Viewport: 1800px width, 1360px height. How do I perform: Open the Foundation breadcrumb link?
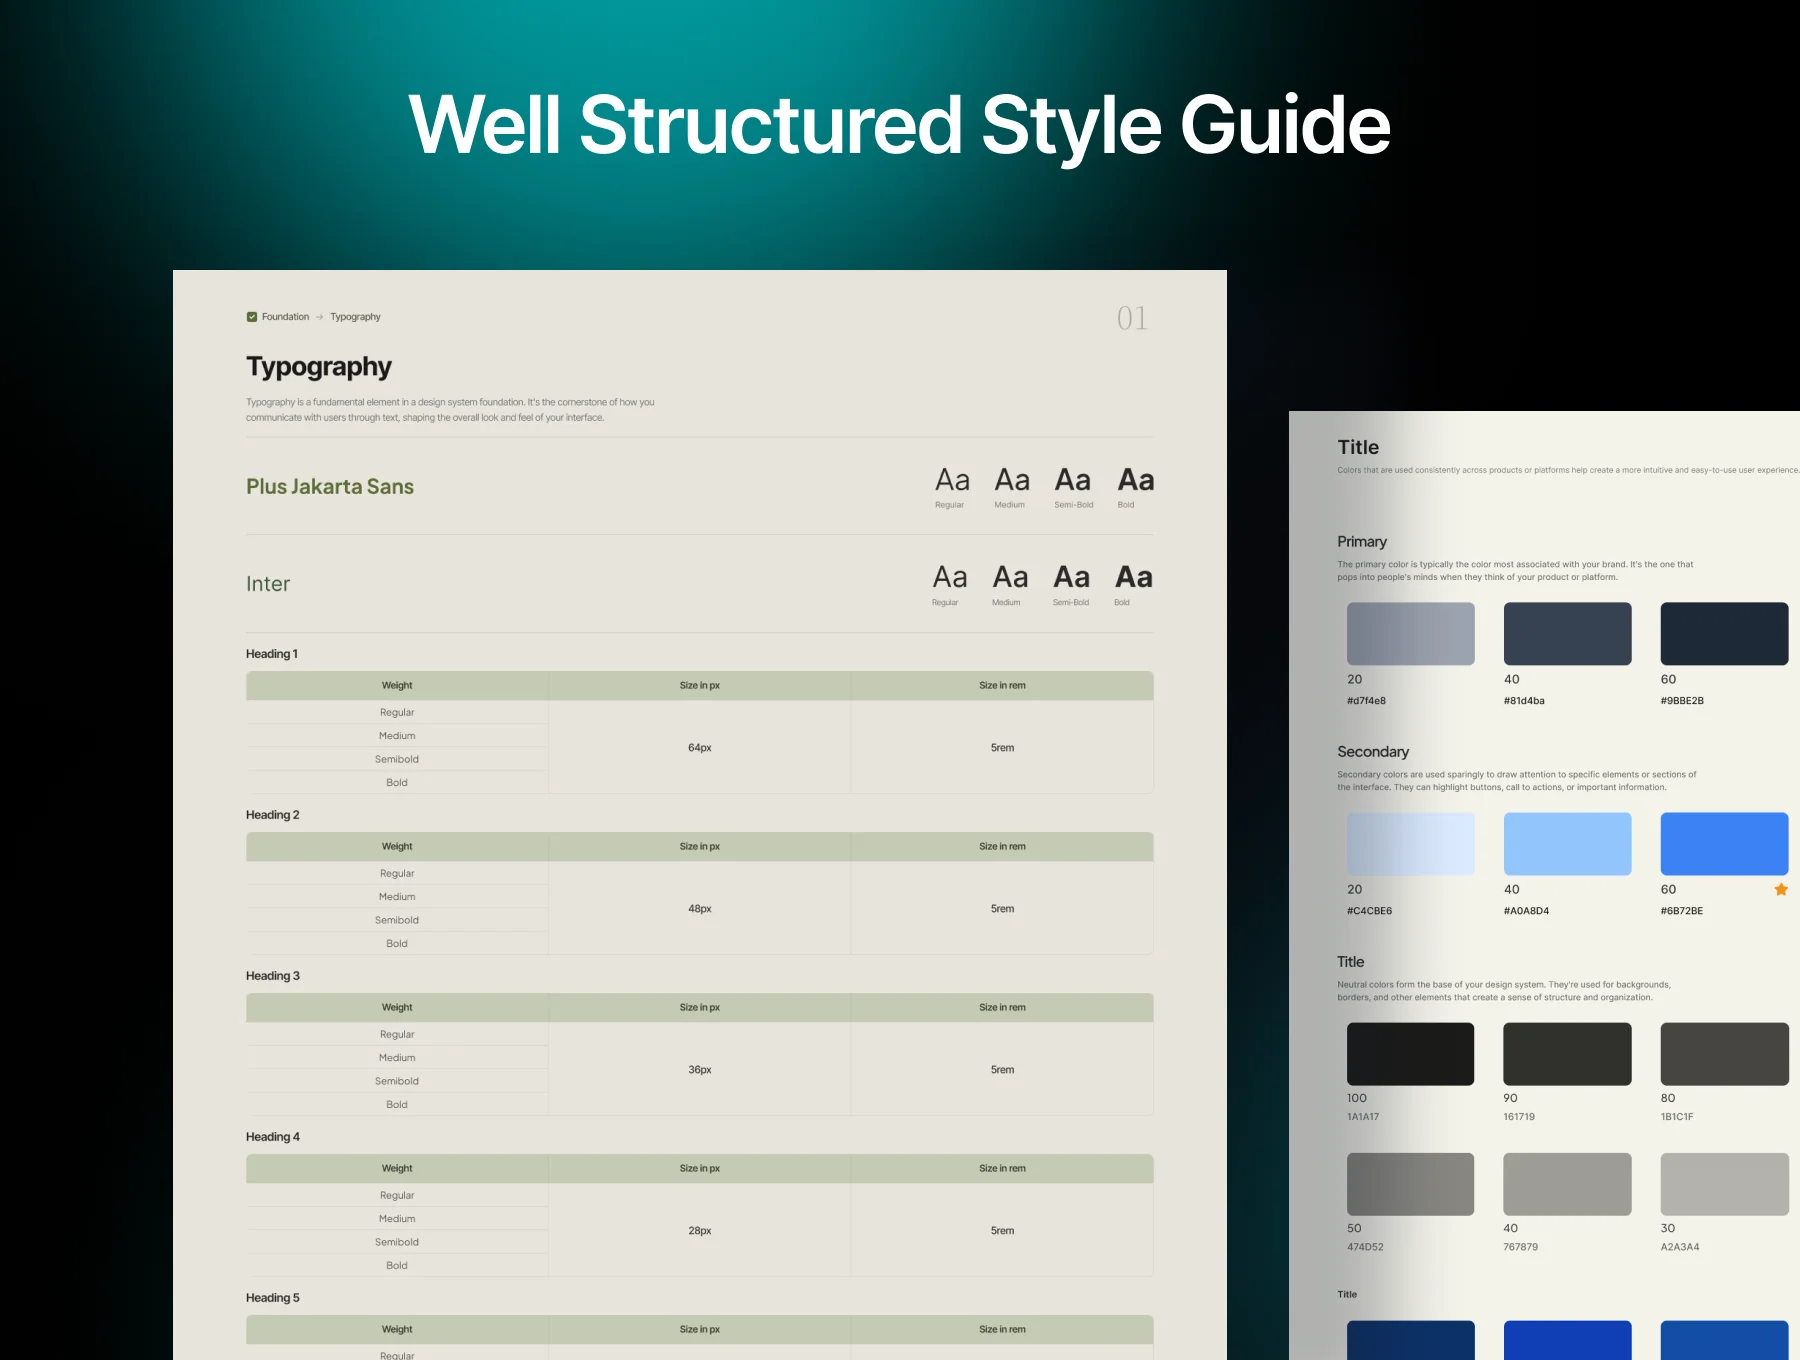(x=286, y=317)
